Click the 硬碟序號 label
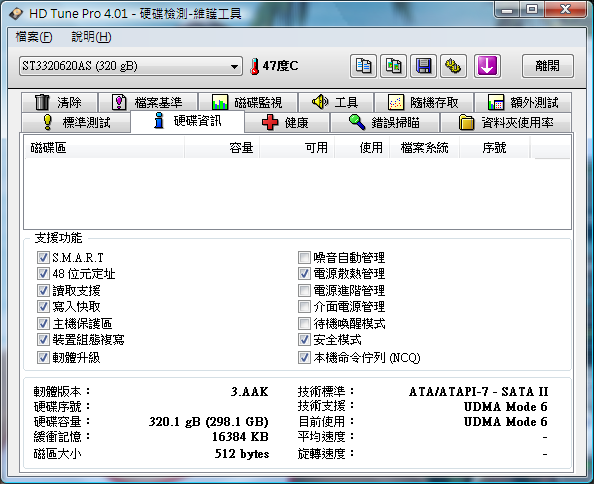 [62, 407]
